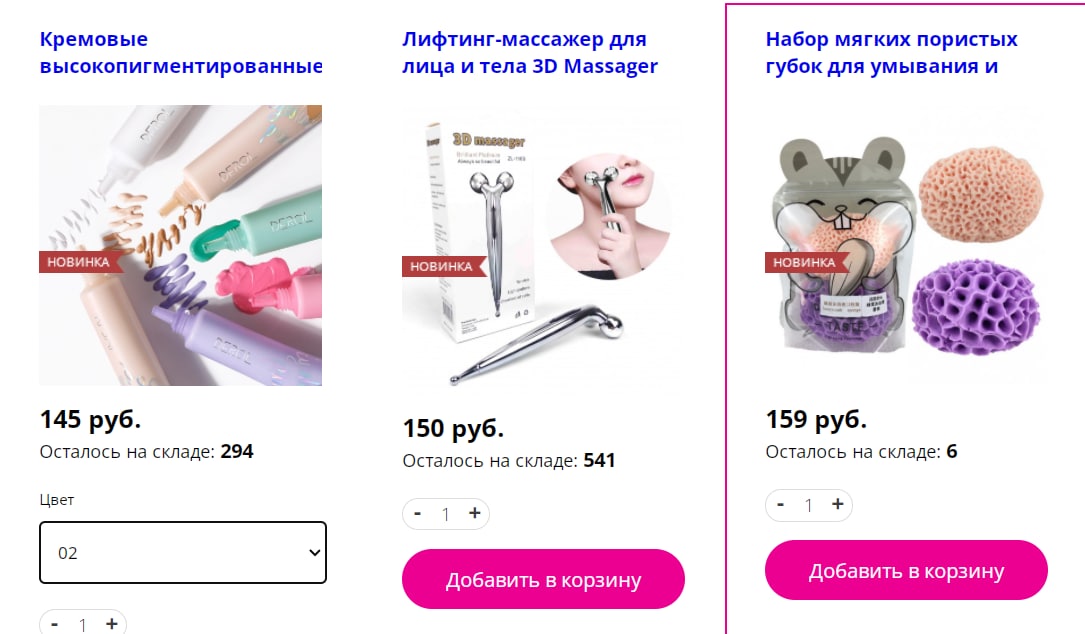Click the НОВИНКА badge on the cream tubes
Viewport: 1085px width, 634px height.
pos(79,262)
